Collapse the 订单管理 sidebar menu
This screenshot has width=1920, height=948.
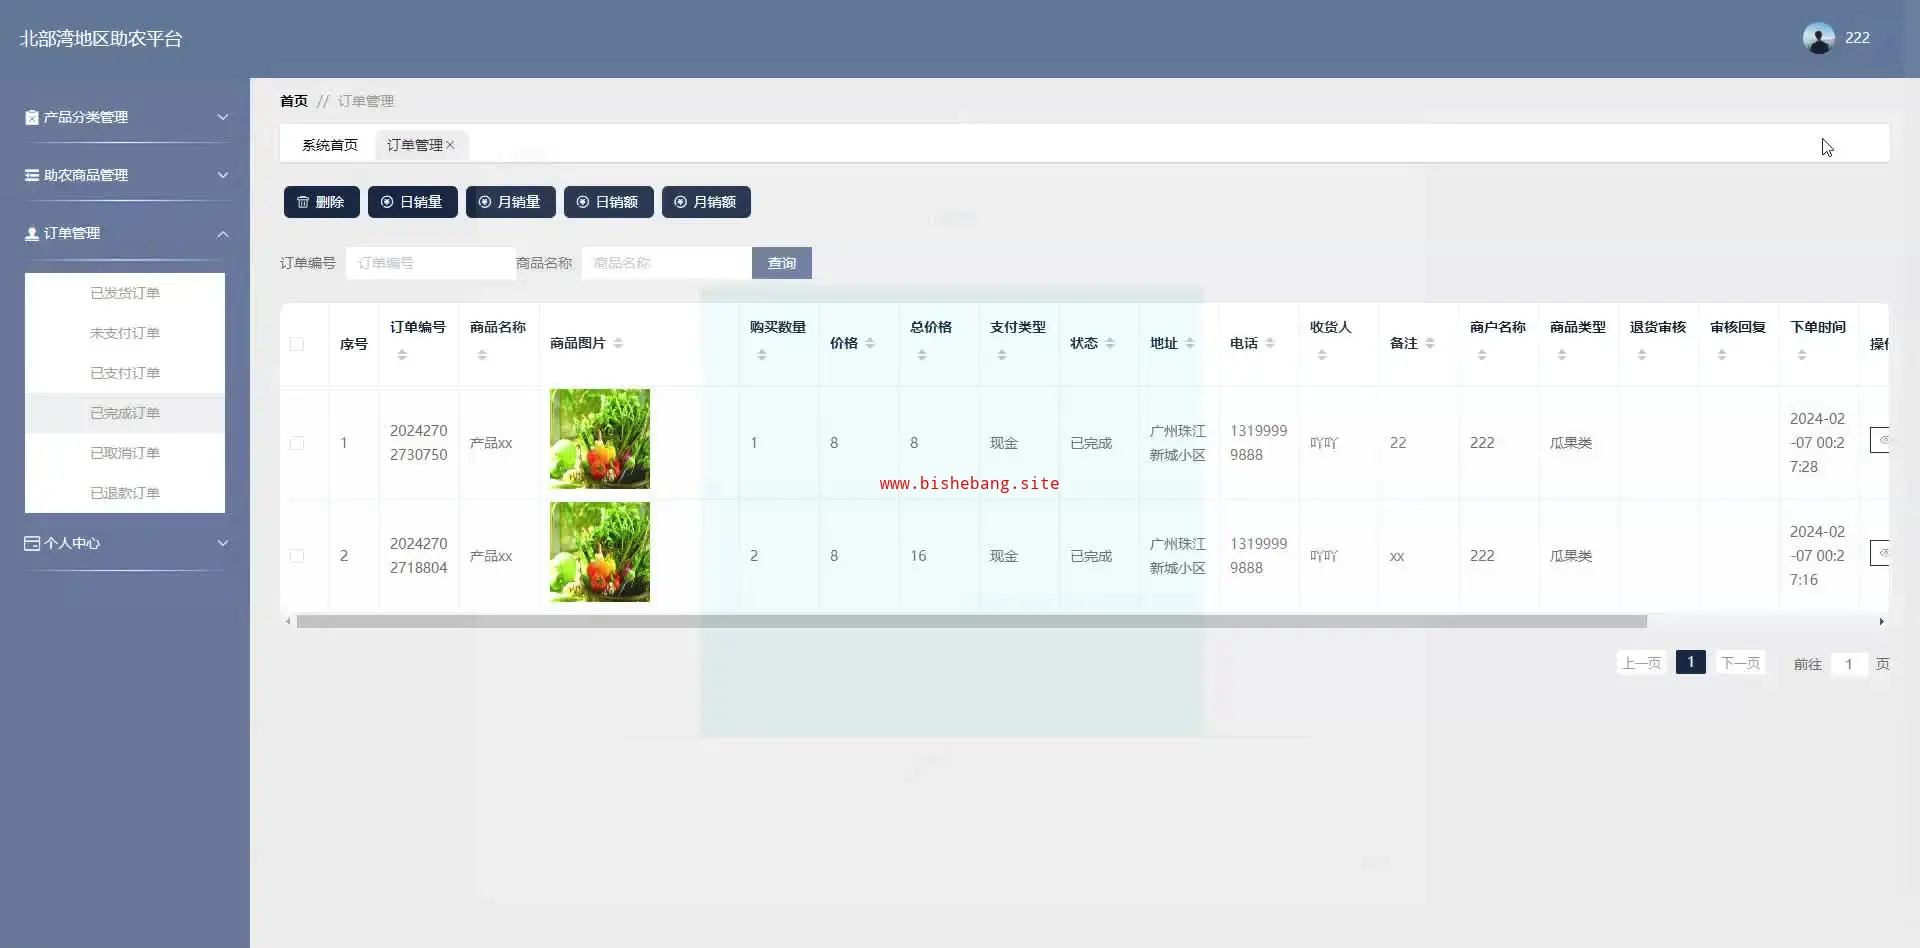[x=126, y=233]
